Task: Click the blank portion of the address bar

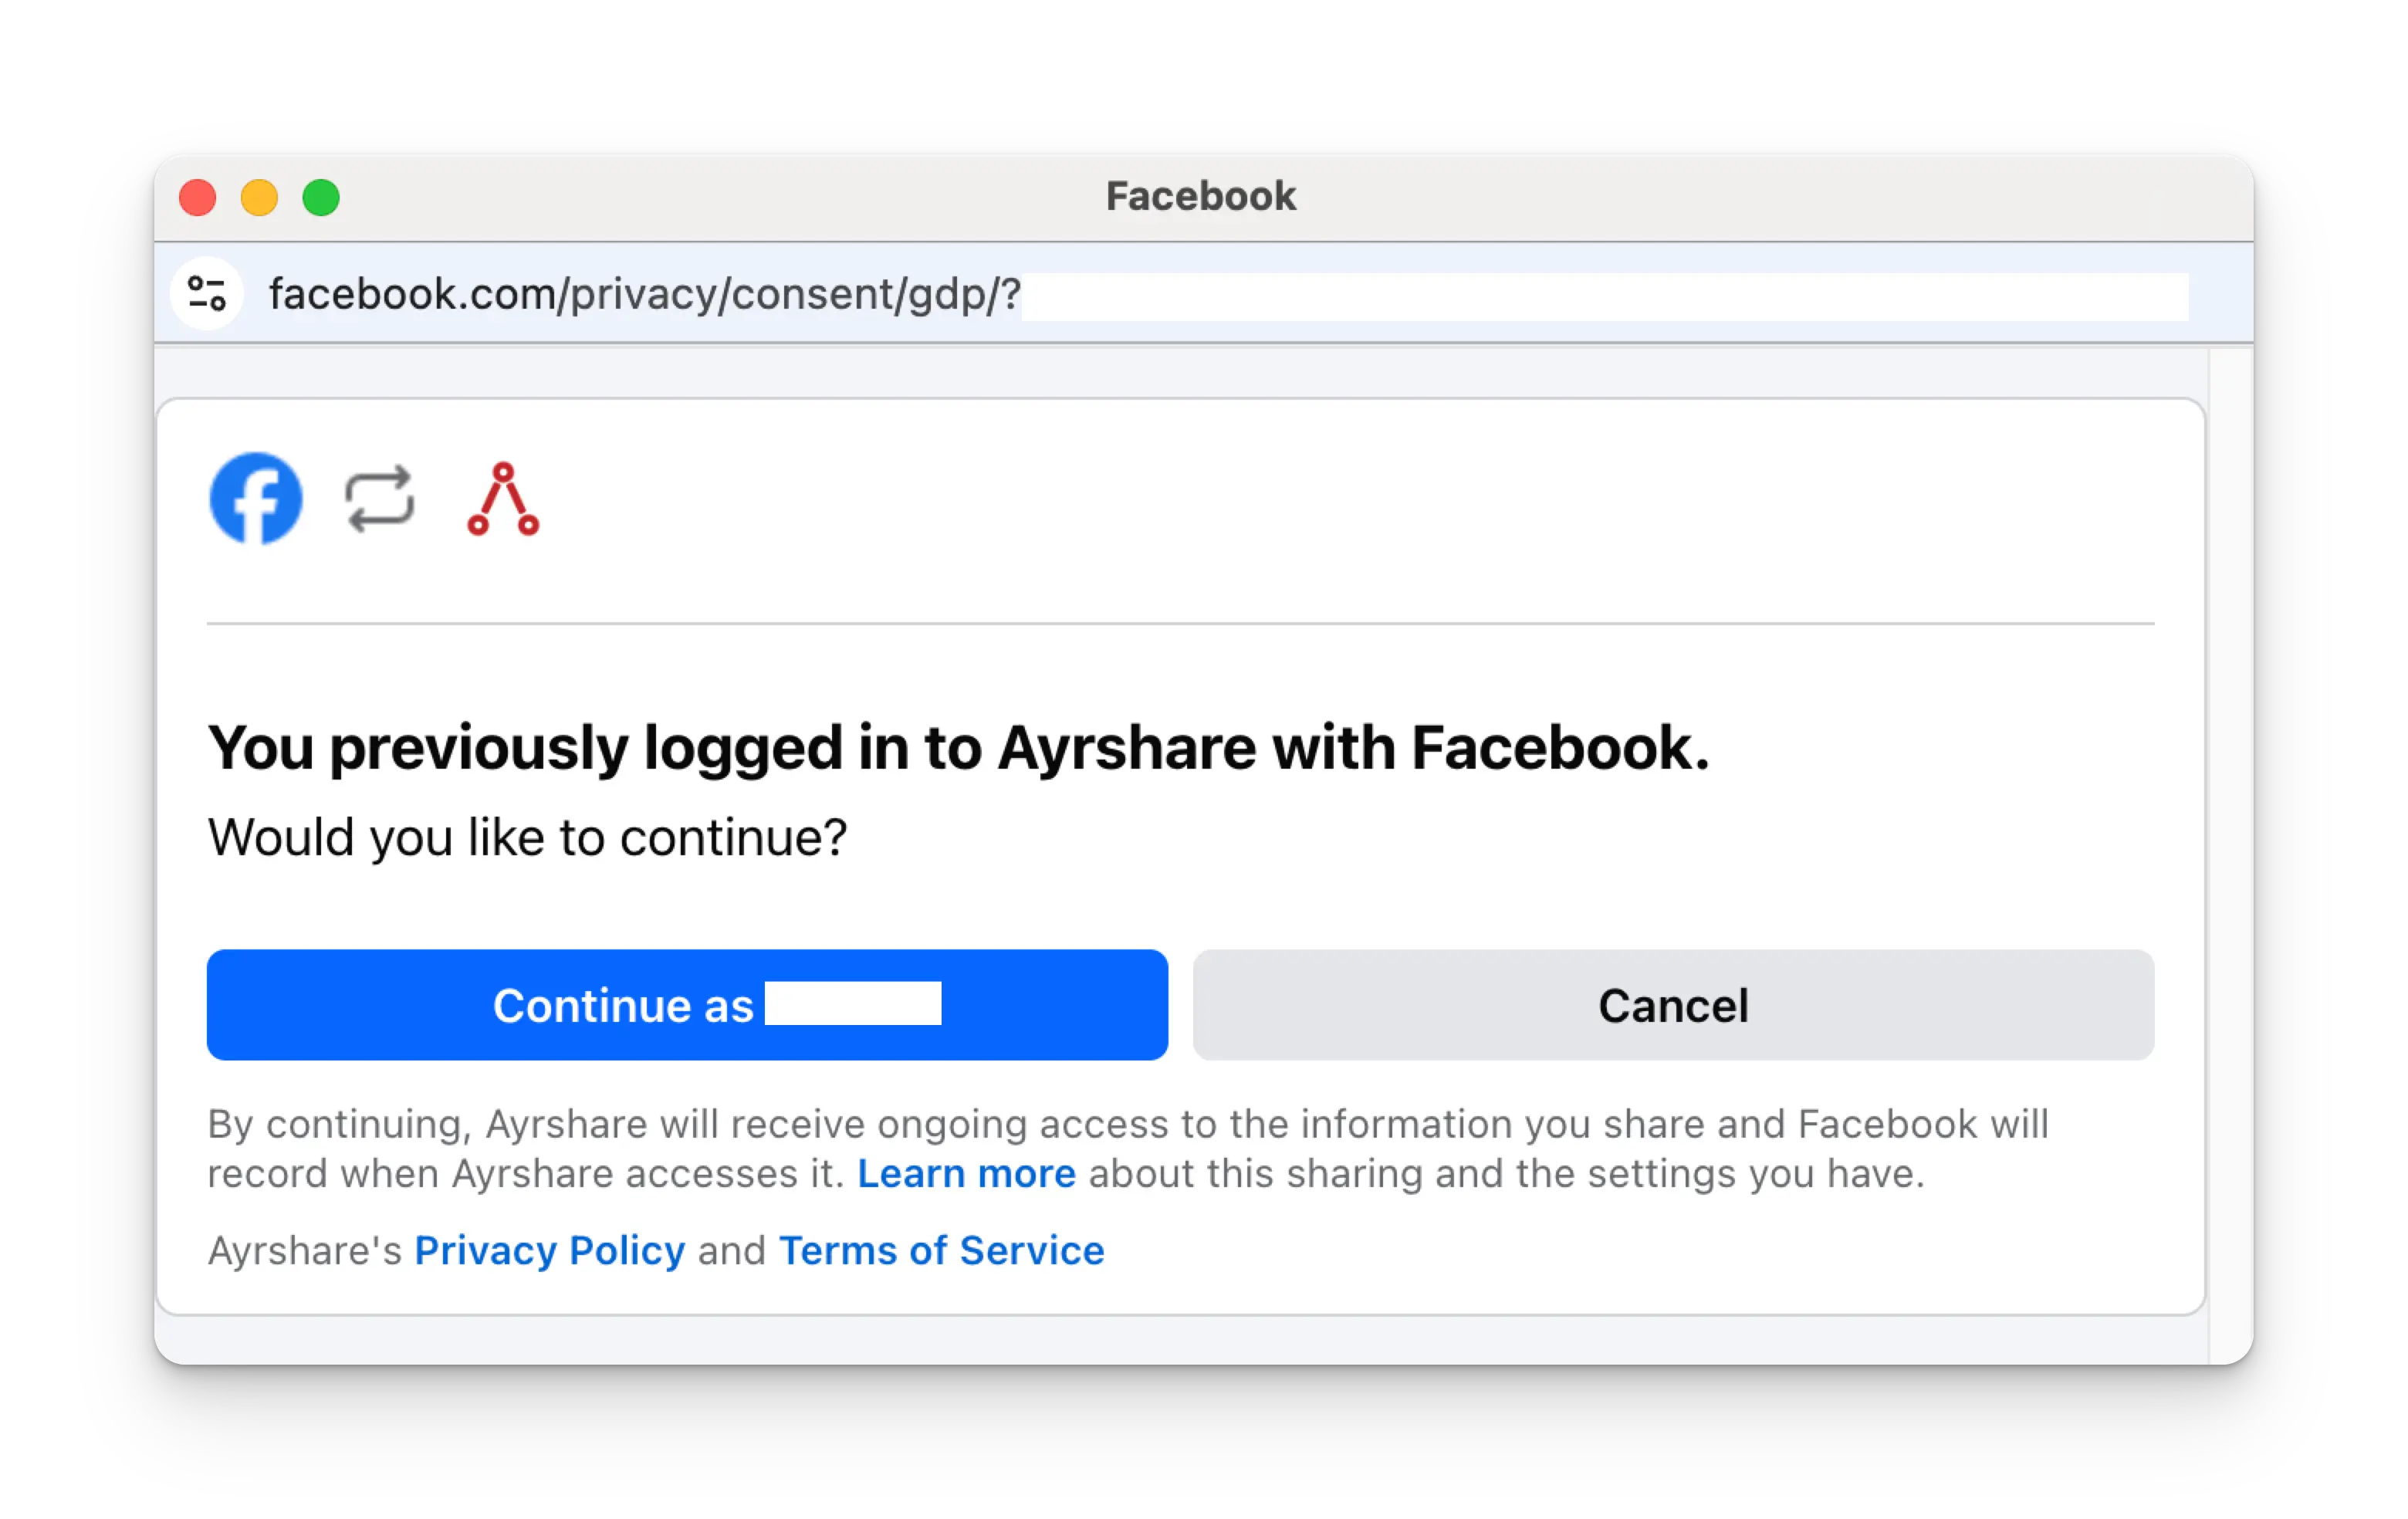Action: click(x=1600, y=295)
